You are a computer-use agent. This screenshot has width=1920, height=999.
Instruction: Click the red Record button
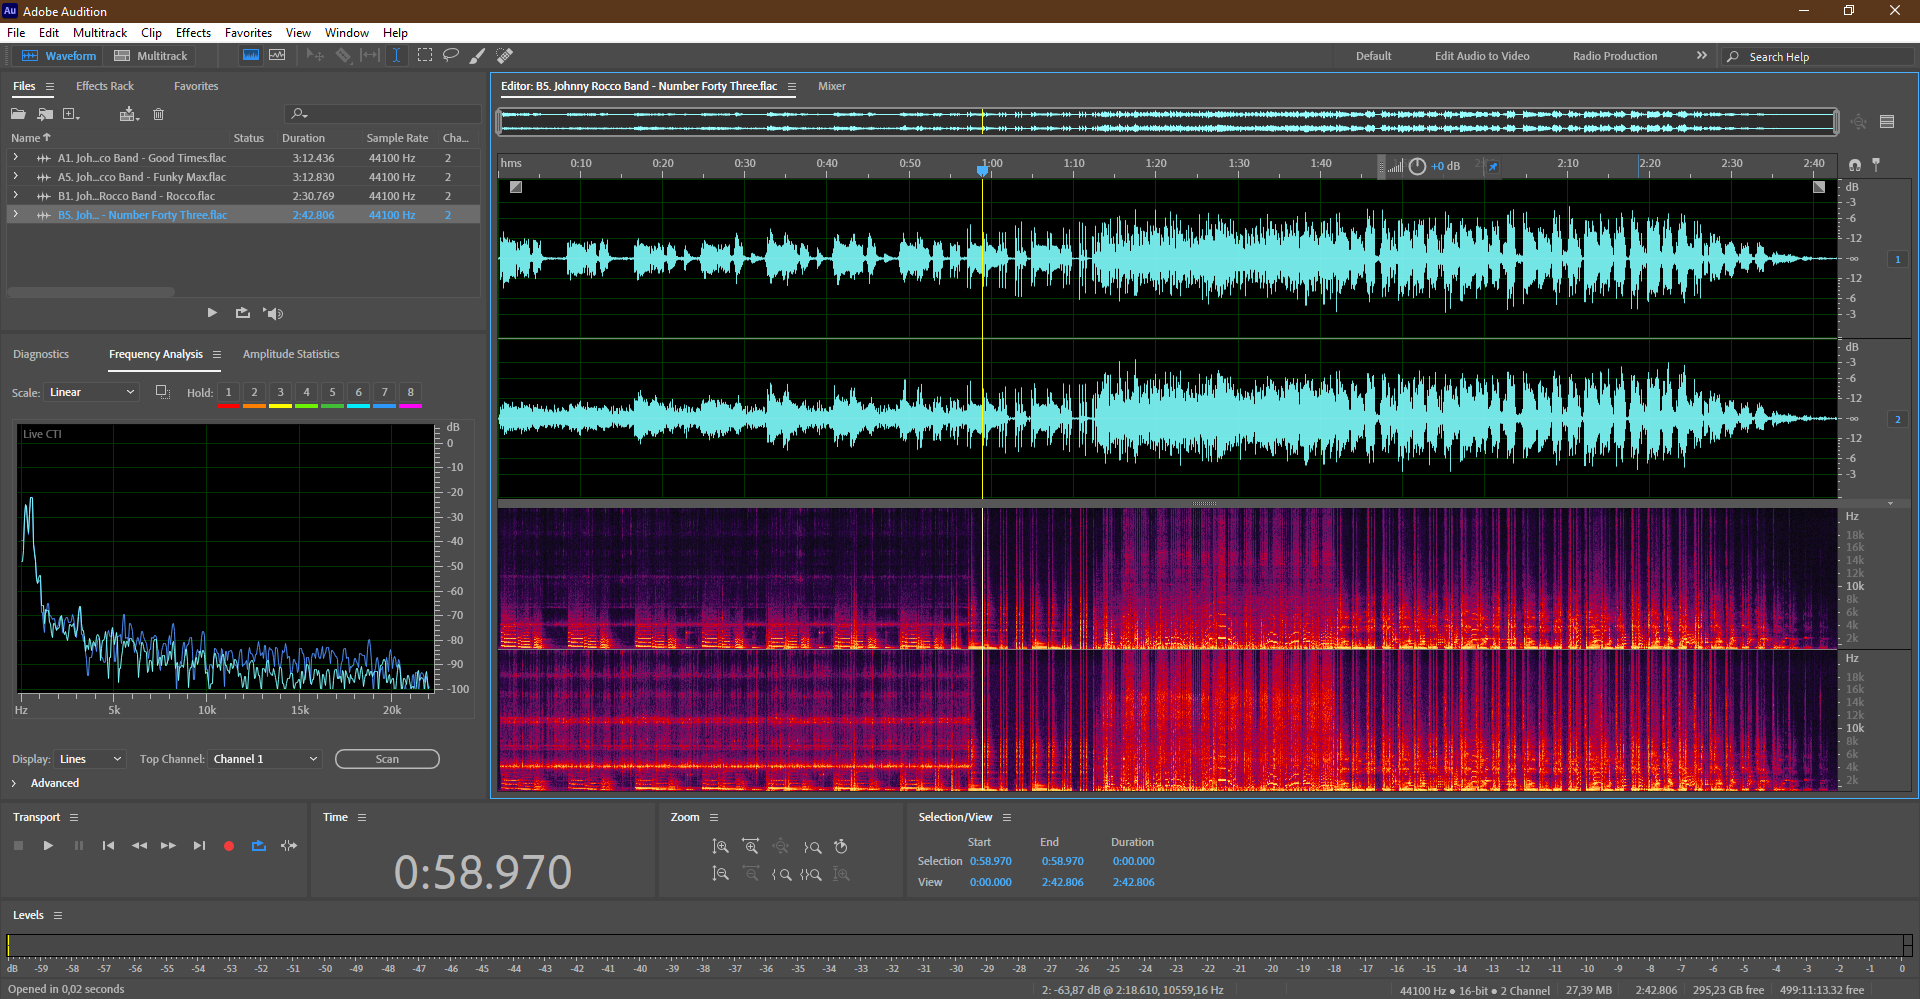click(x=229, y=846)
